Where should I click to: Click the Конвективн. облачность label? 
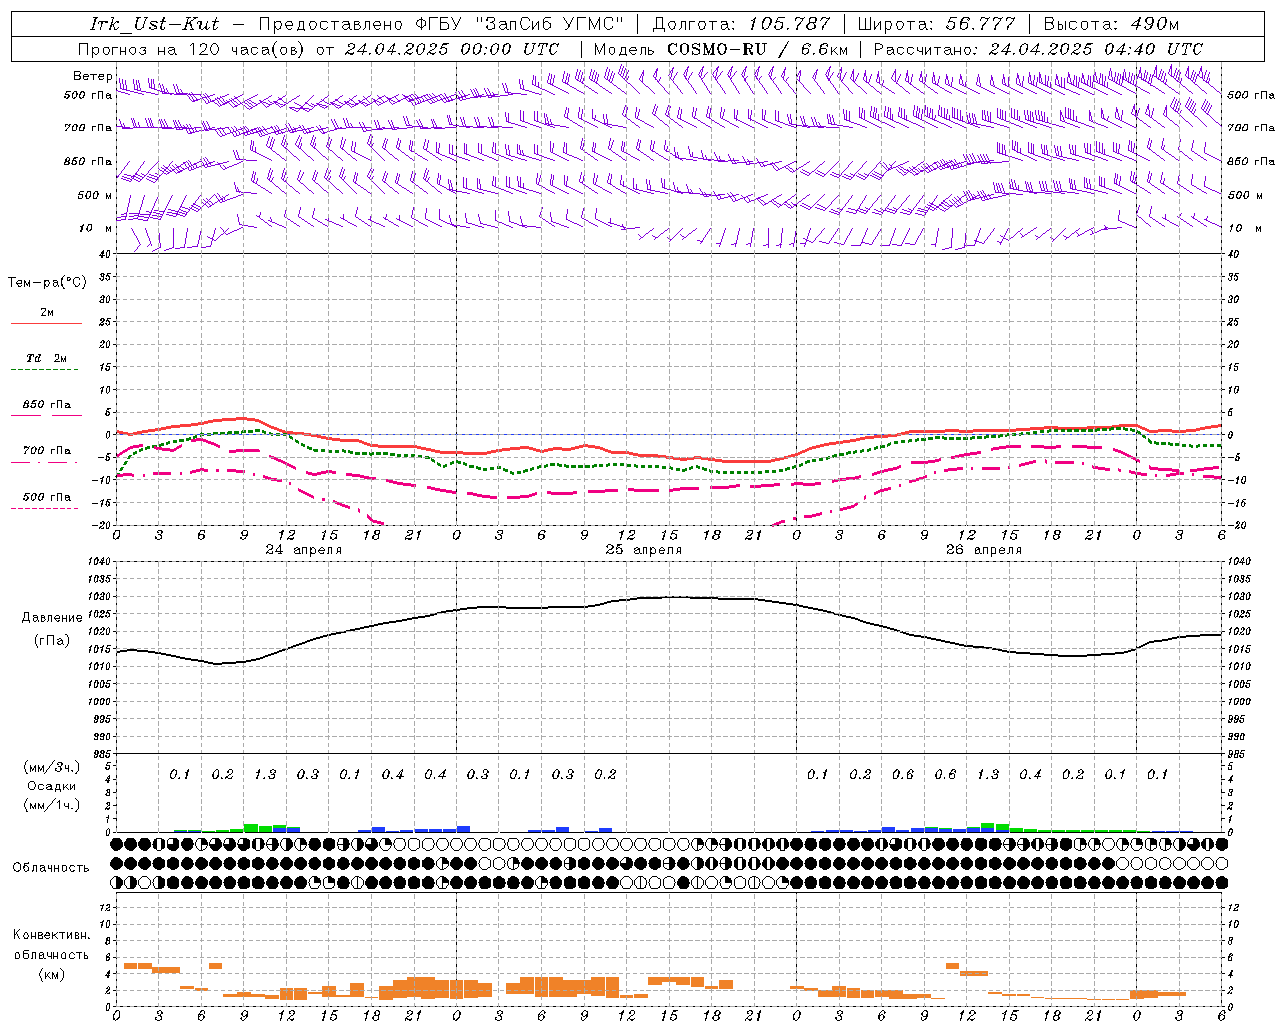[x=51, y=945]
